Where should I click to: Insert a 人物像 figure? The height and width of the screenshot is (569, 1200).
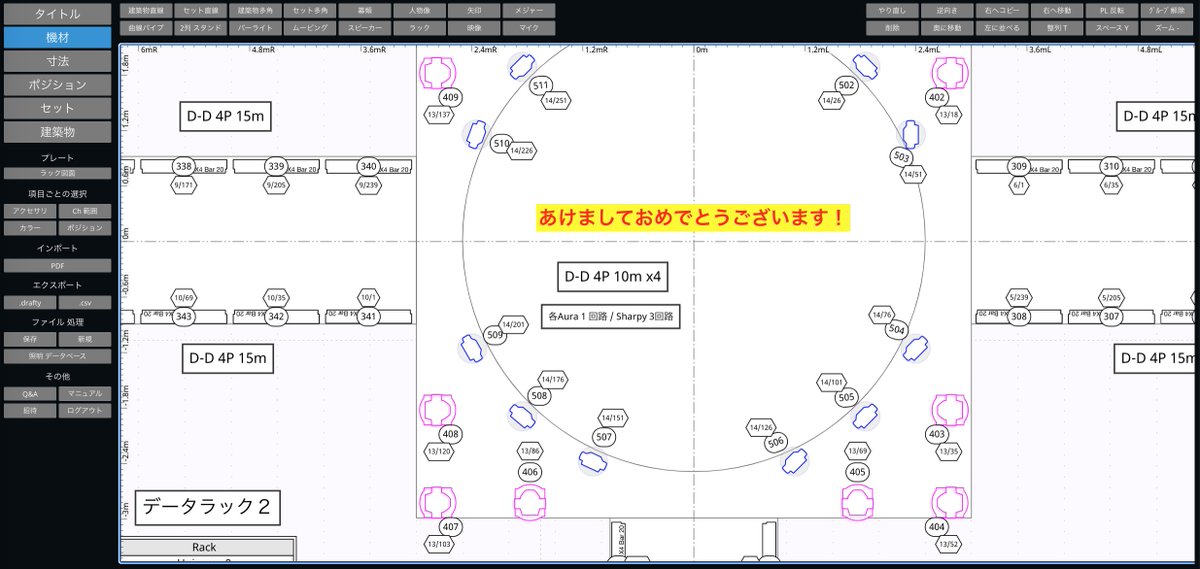(x=419, y=10)
